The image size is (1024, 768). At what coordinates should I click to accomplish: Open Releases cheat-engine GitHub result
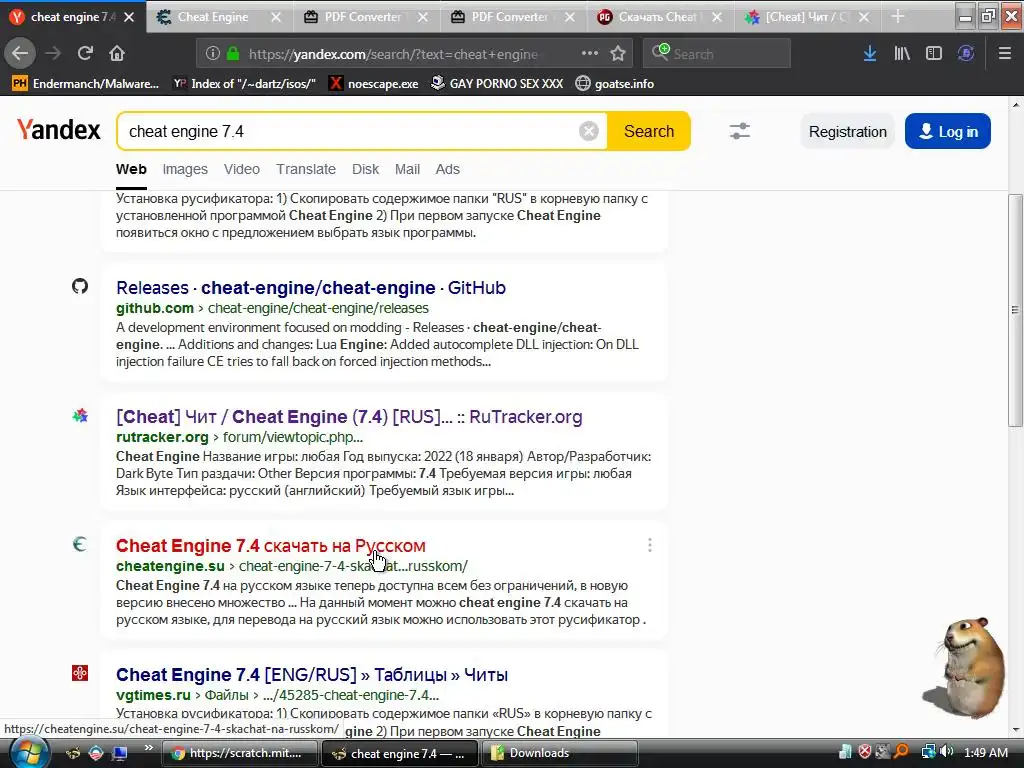(x=311, y=287)
